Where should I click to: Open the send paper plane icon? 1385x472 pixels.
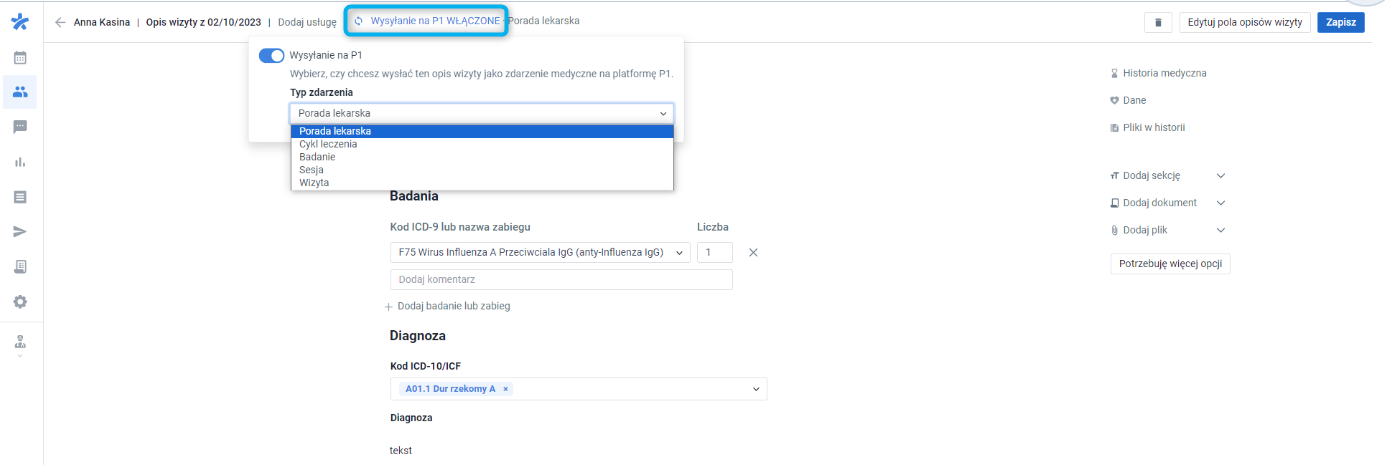click(20, 232)
